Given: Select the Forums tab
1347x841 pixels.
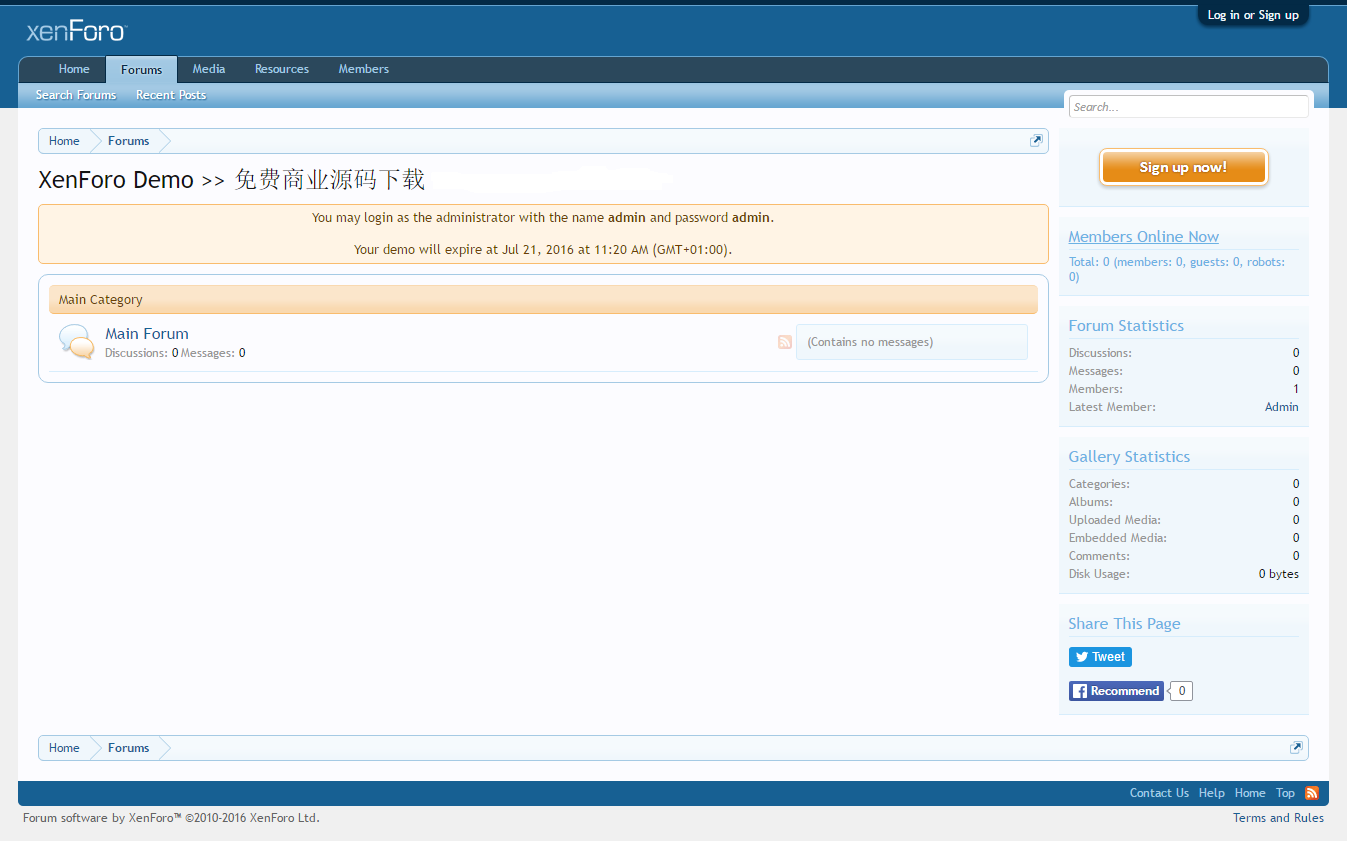Looking at the screenshot, I should [141, 69].
